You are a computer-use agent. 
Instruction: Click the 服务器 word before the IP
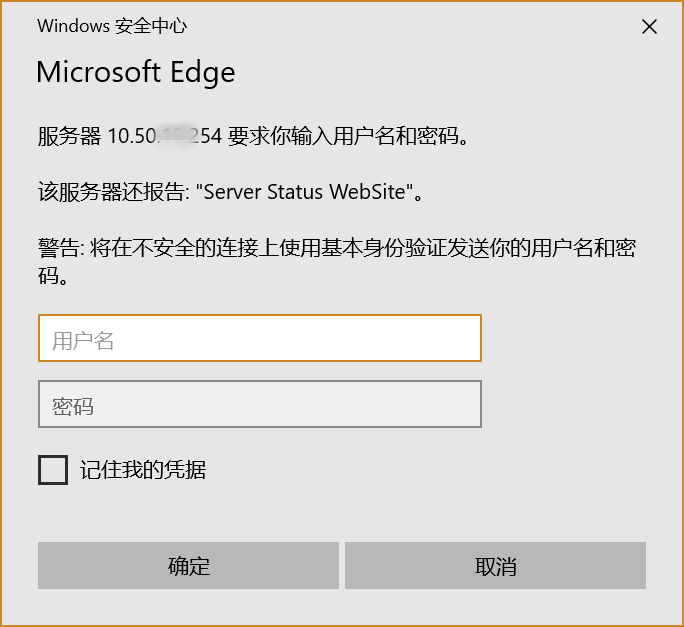point(68,136)
